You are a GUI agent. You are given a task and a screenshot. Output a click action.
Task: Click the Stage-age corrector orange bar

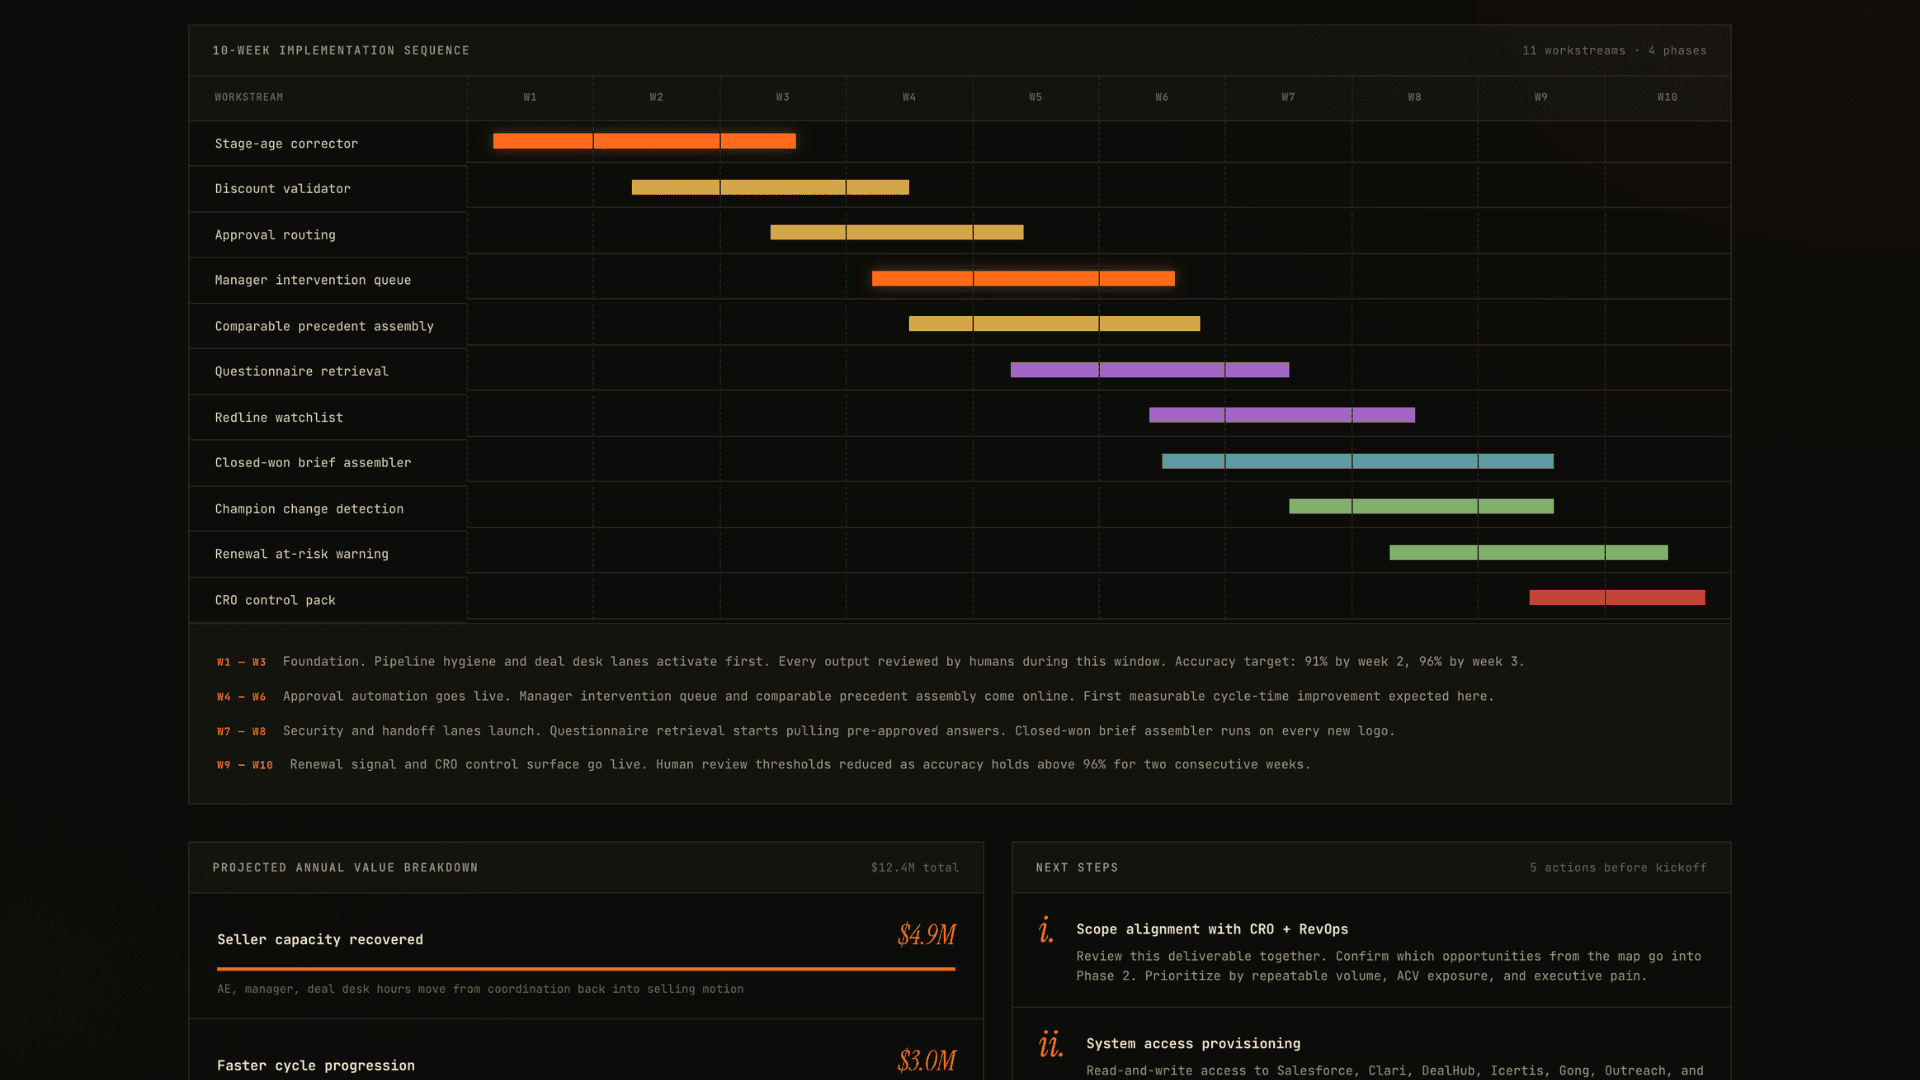[x=644, y=141]
